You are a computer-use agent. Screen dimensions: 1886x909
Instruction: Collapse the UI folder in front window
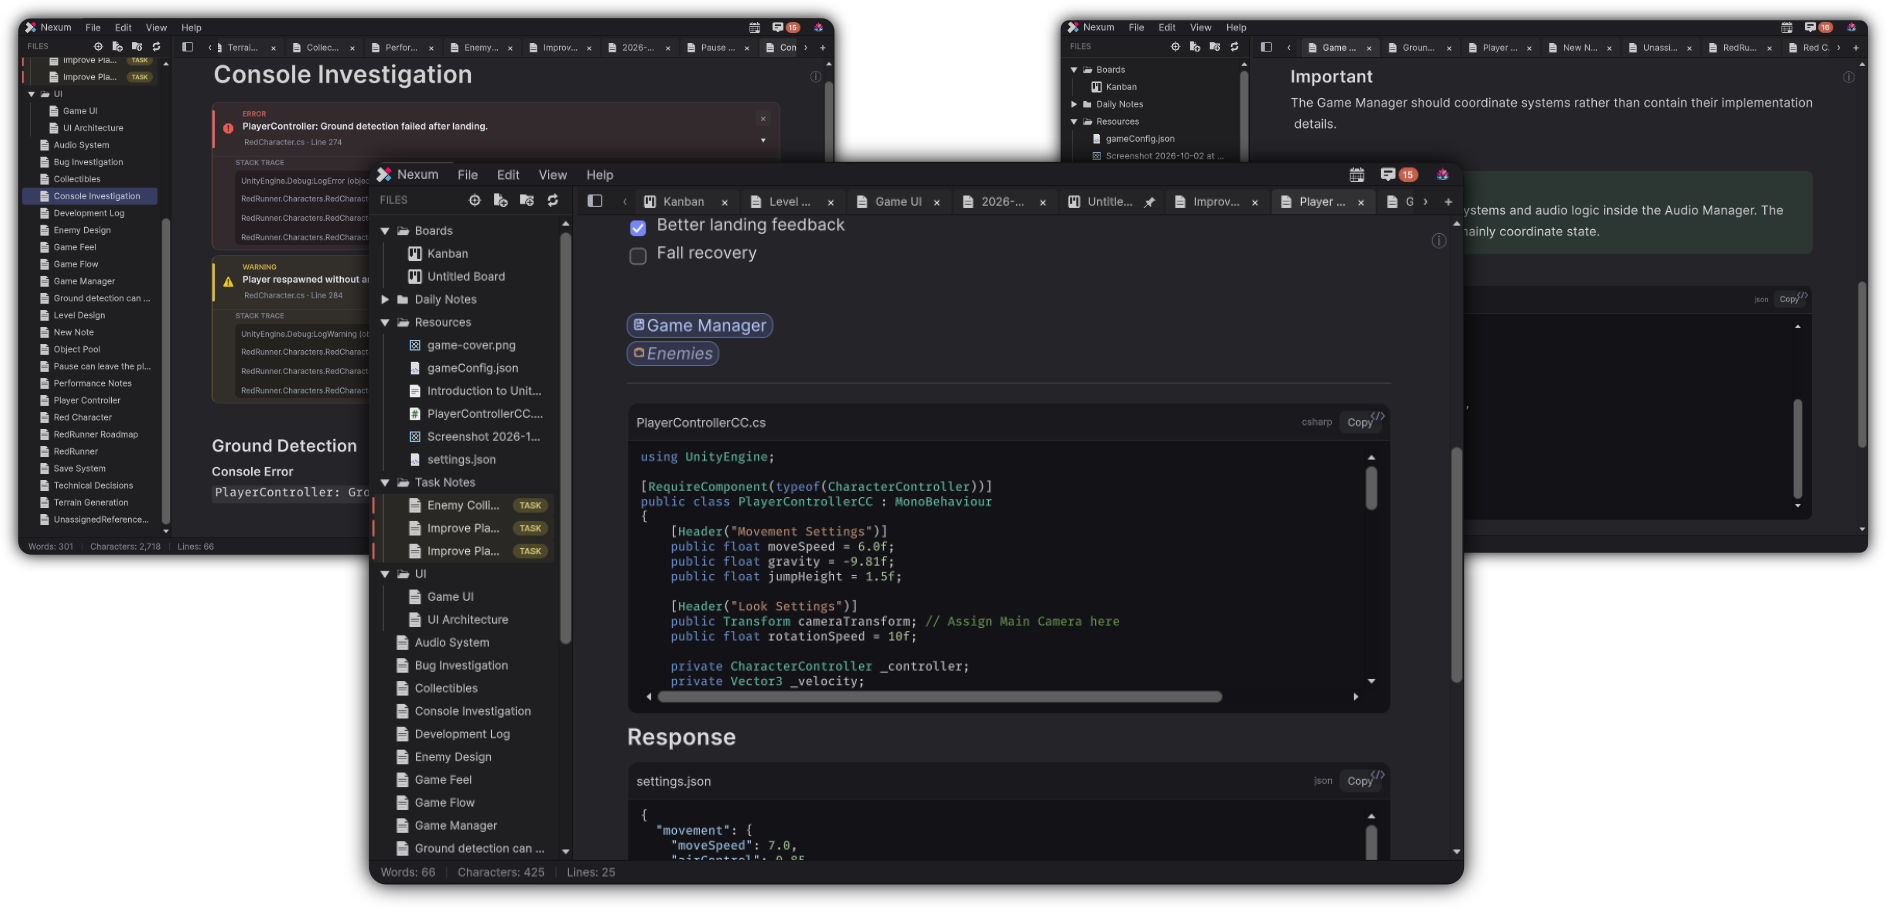(x=385, y=575)
